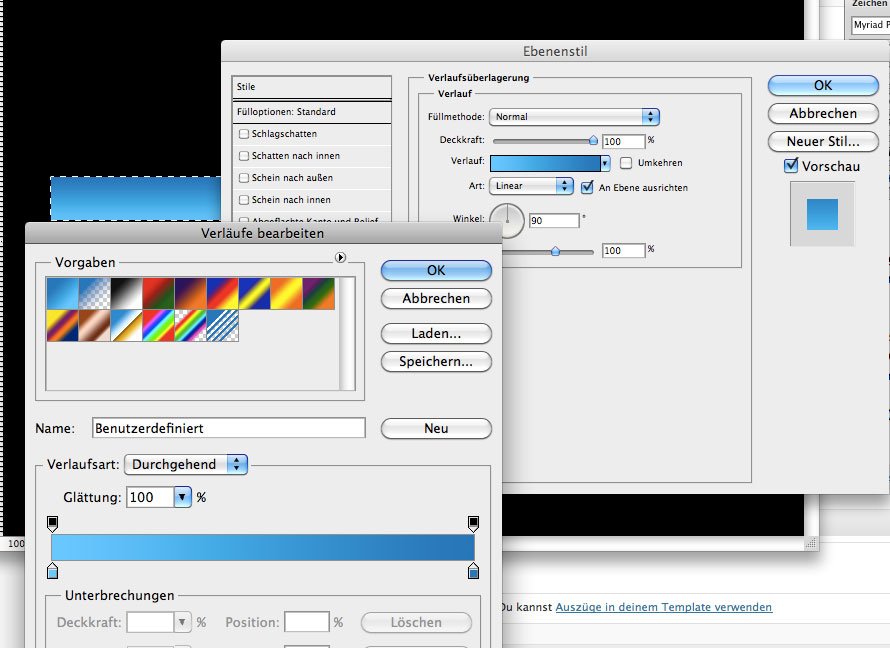Open the Auszüge in deinem Template verwenden link

click(x=664, y=607)
